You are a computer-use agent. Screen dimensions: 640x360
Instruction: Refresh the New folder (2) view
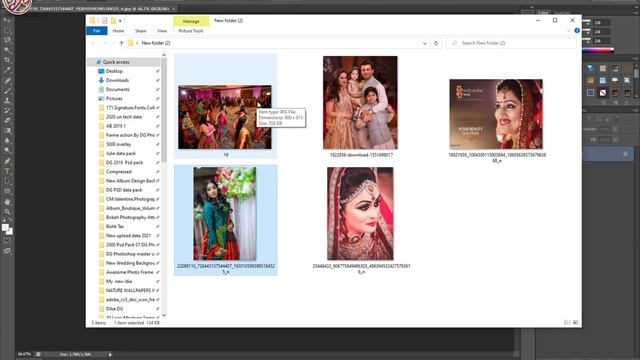(436, 43)
